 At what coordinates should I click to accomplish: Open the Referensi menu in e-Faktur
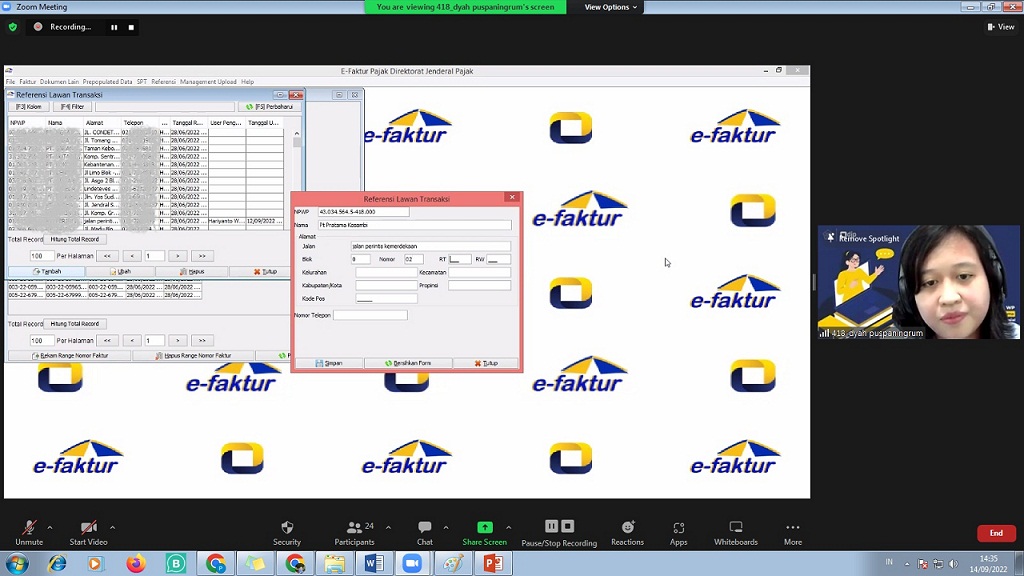(163, 82)
